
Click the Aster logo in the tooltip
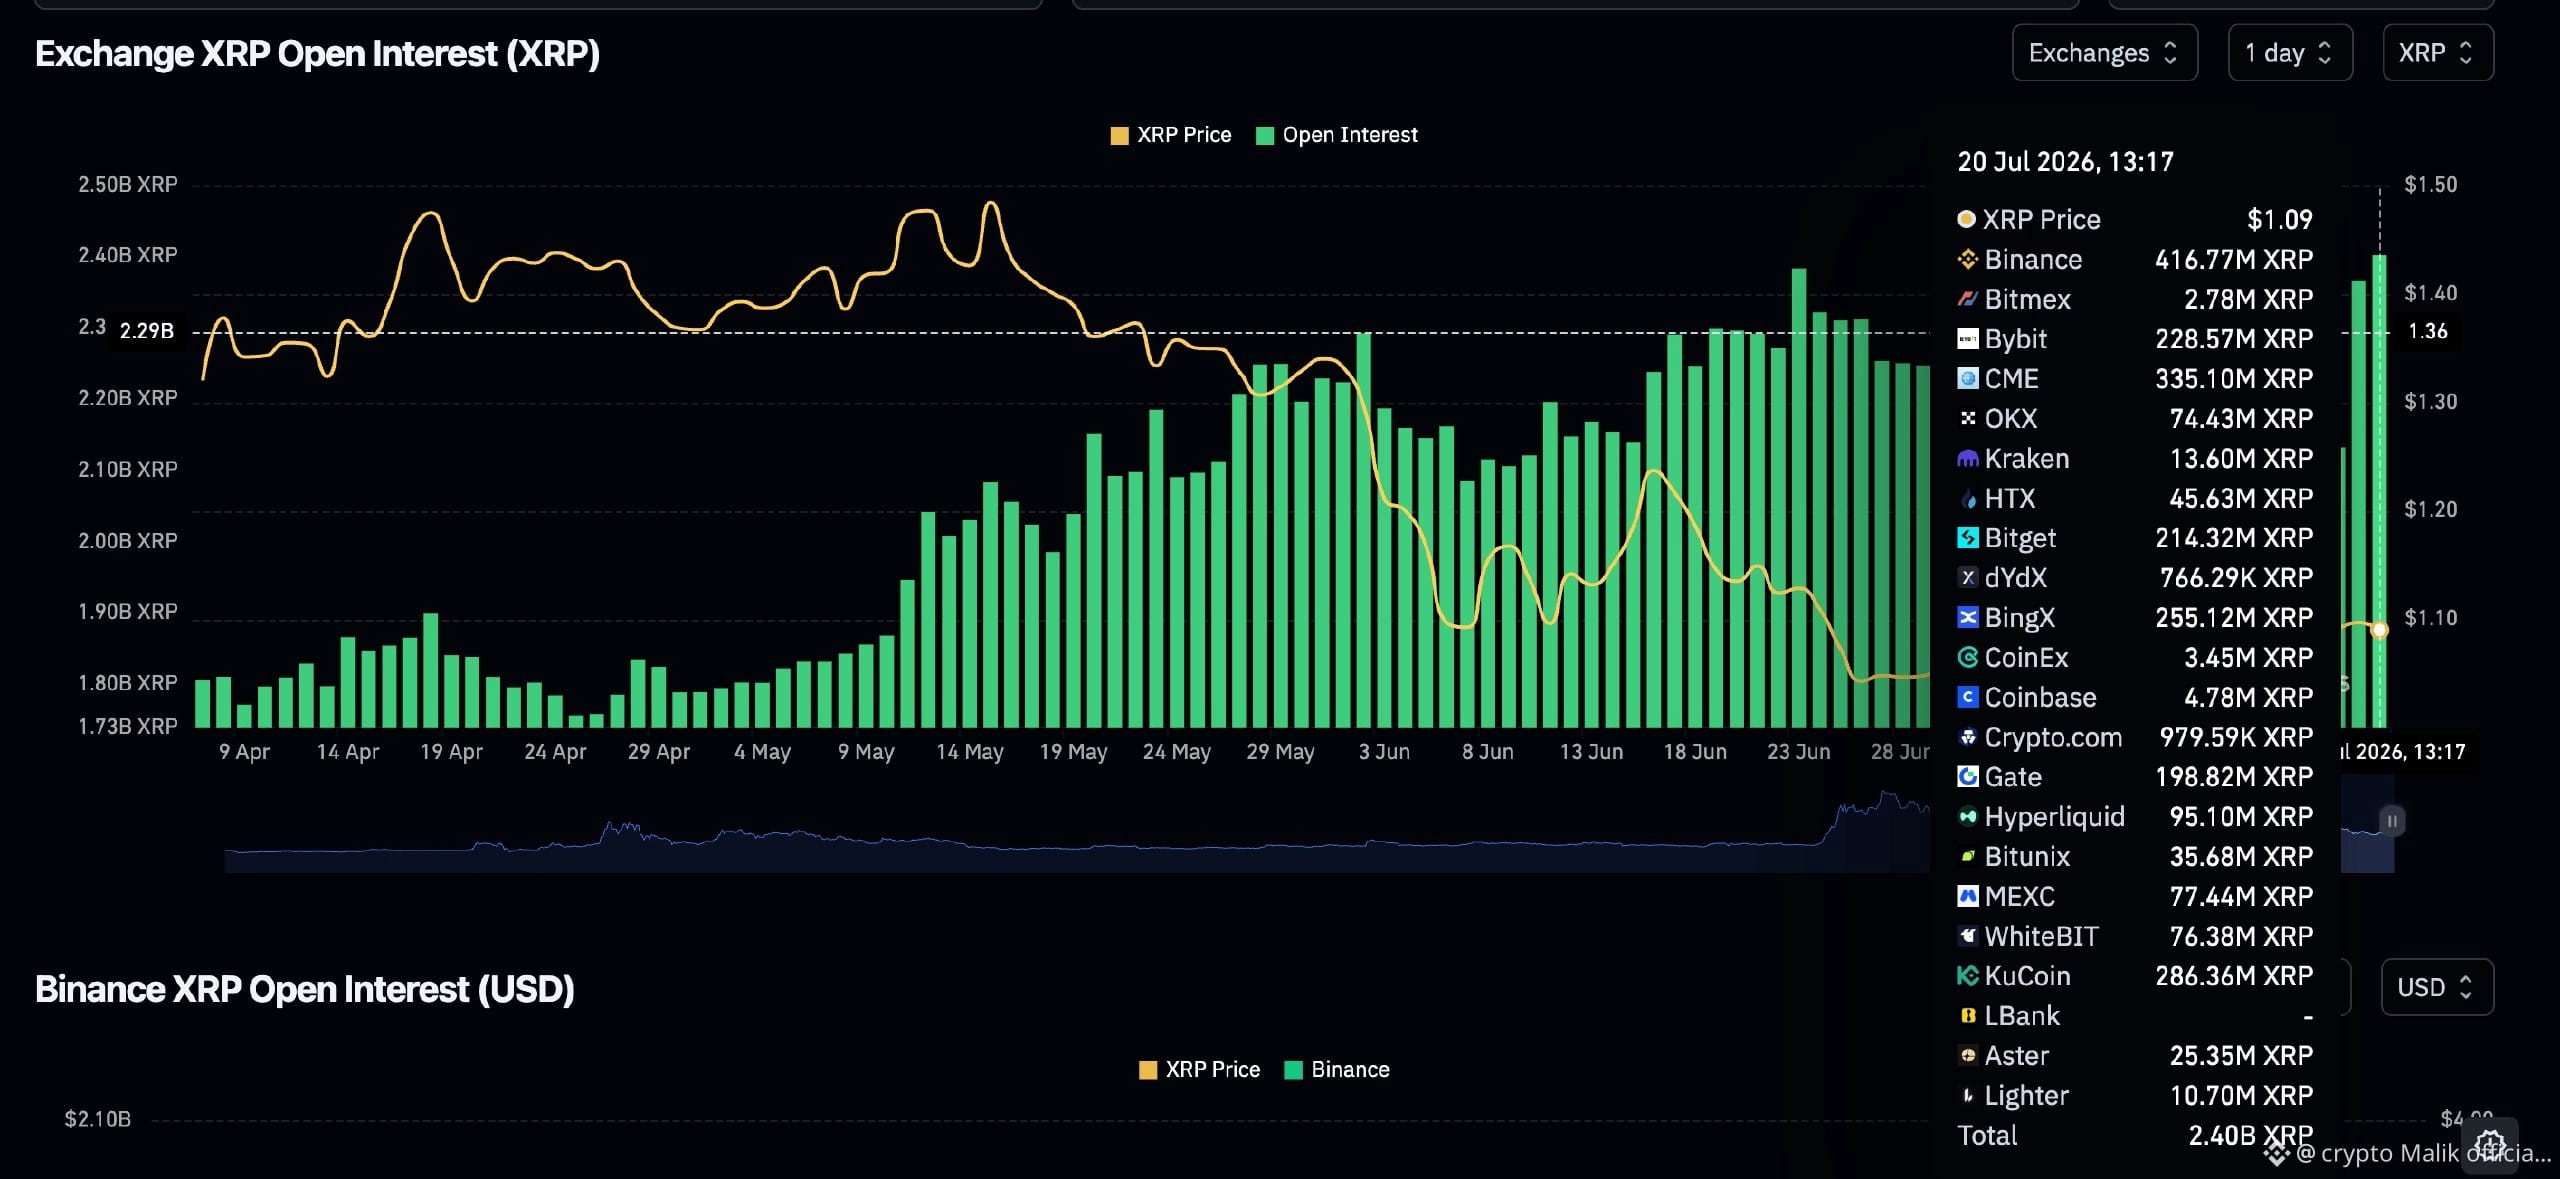click(1967, 1056)
